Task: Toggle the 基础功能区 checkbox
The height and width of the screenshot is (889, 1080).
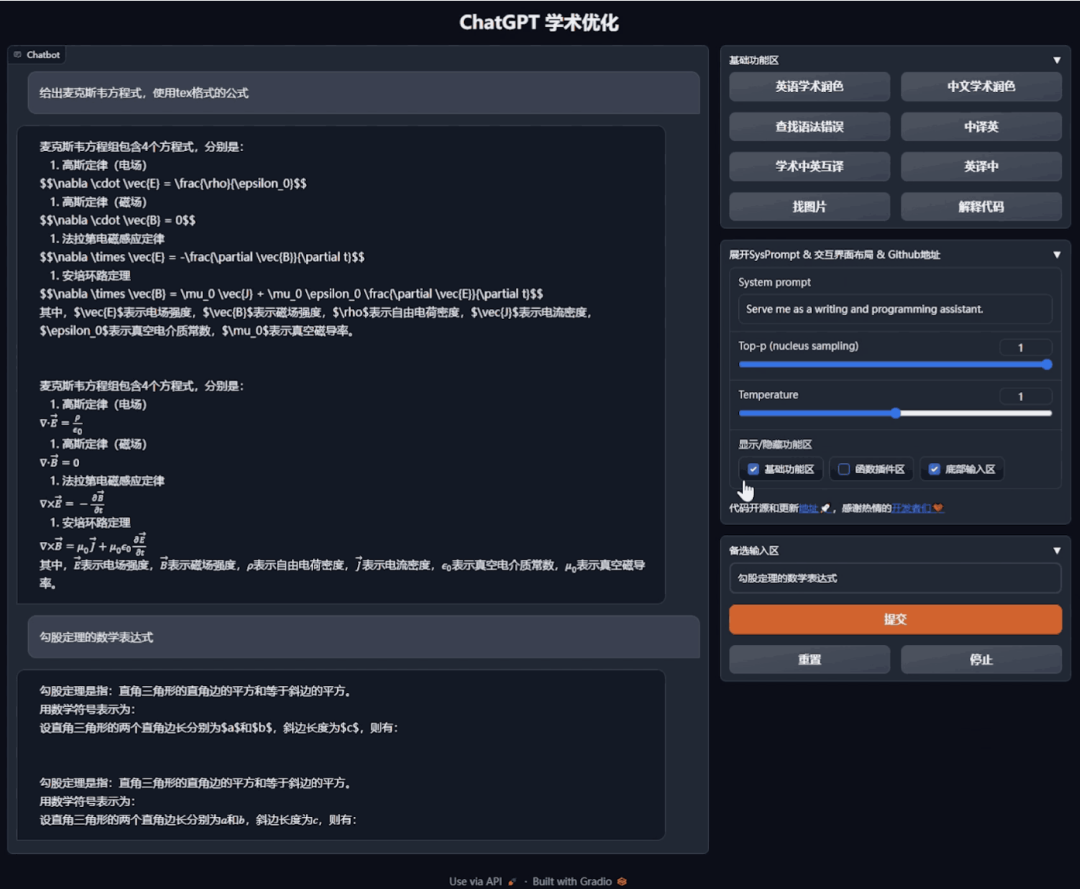Action: pyautogui.click(x=753, y=469)
